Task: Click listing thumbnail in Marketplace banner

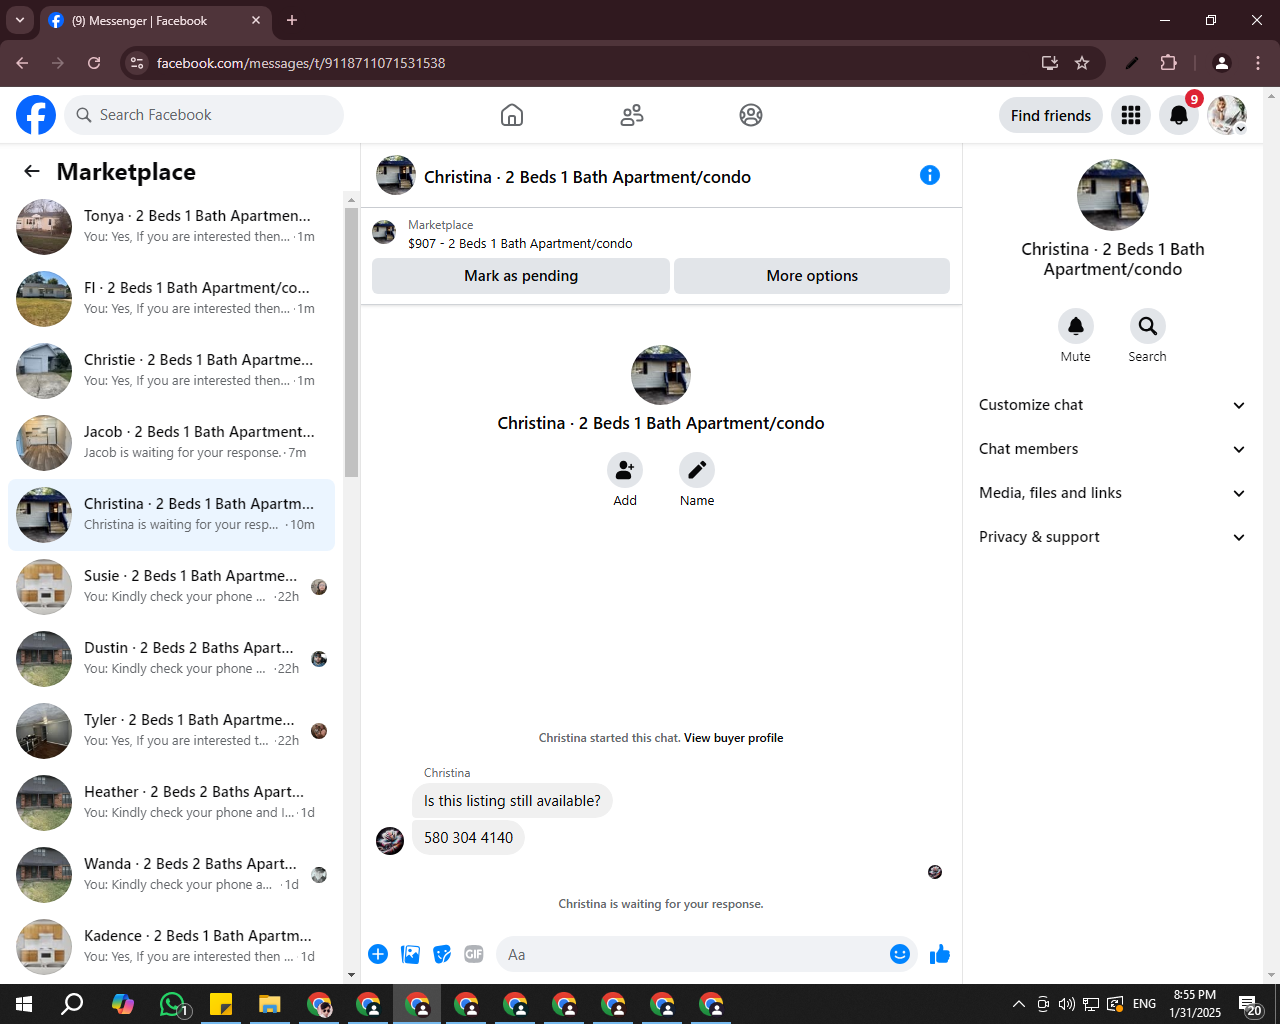Action: point(384,233)
